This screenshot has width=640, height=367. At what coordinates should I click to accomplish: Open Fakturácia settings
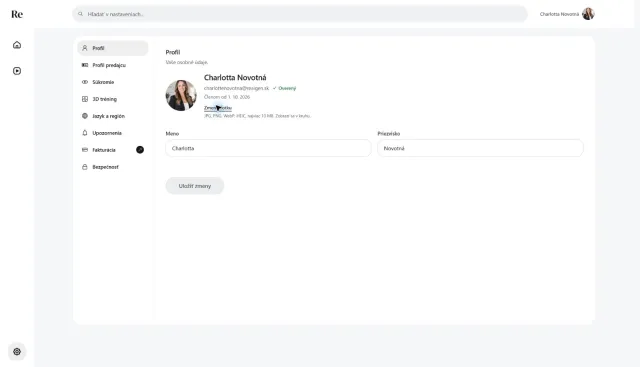[113, 150]
